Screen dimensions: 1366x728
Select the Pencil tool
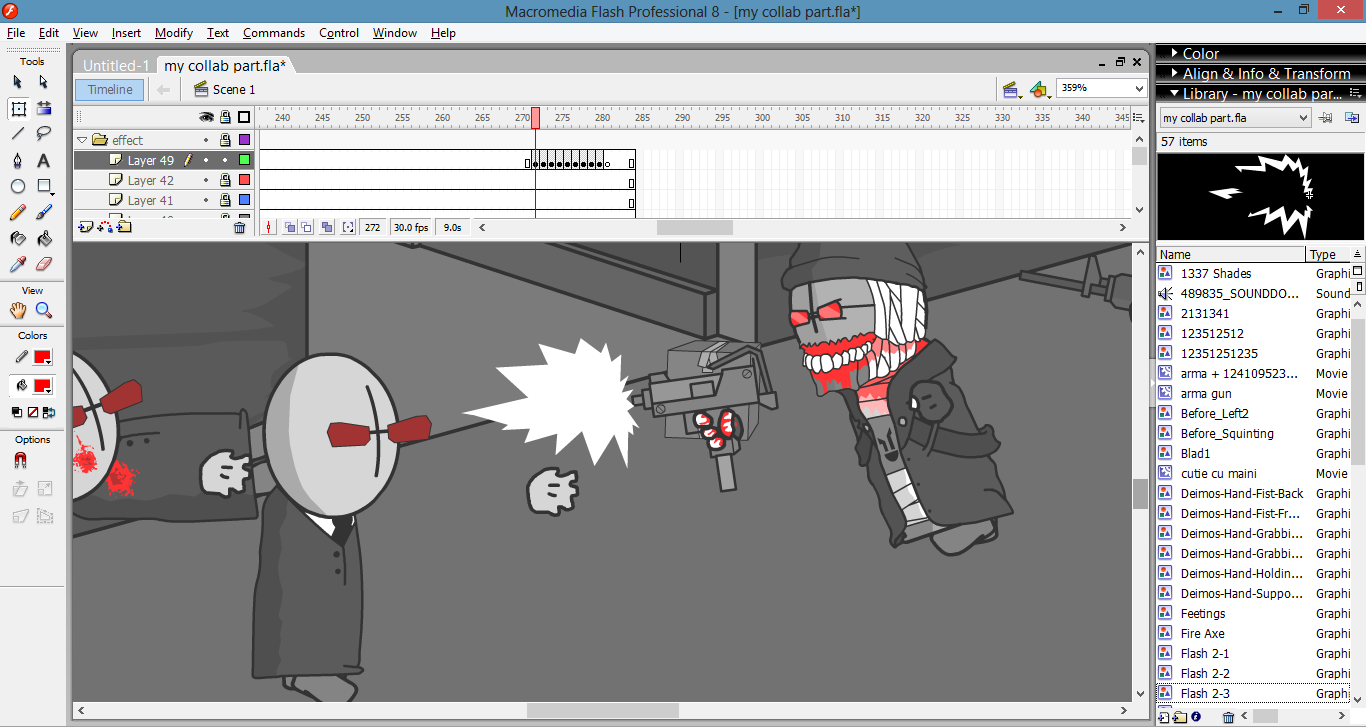(18, 212)
